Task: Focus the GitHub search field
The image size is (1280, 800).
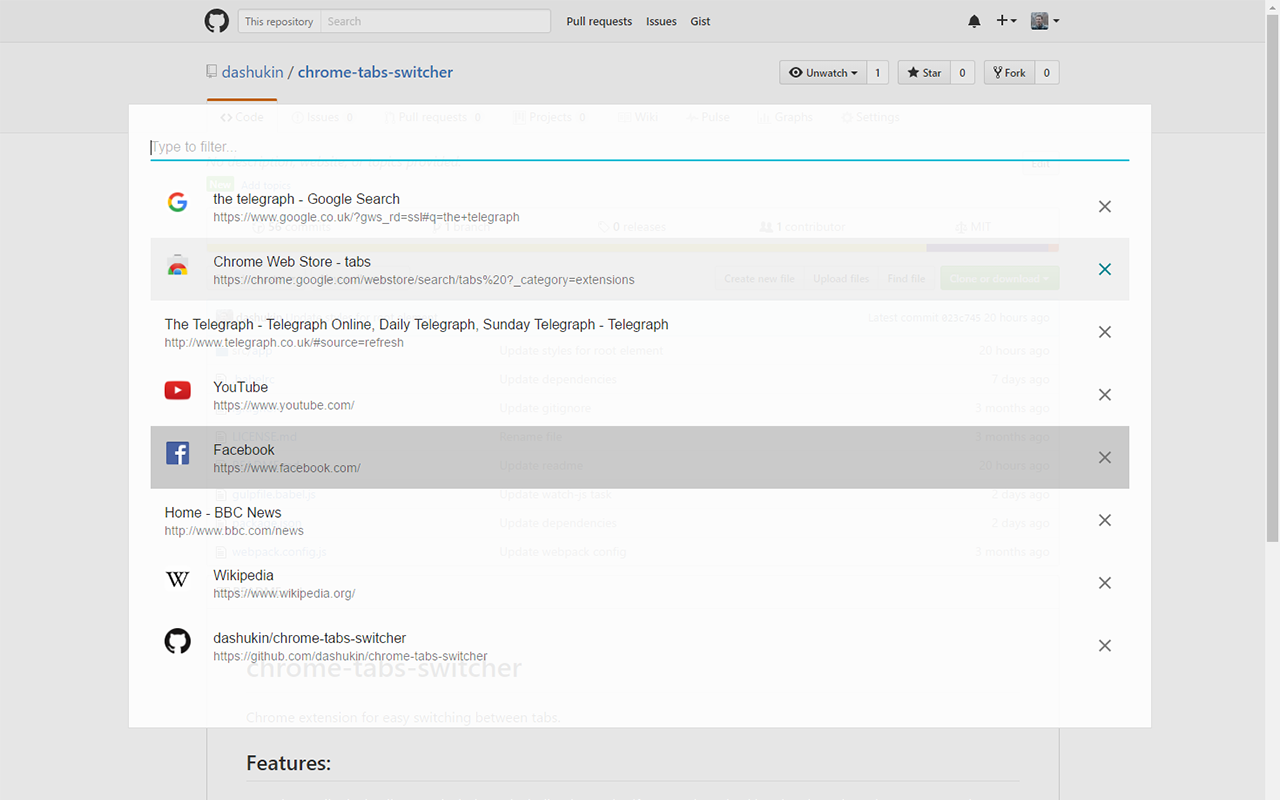Action: click(x=435, y=21)
